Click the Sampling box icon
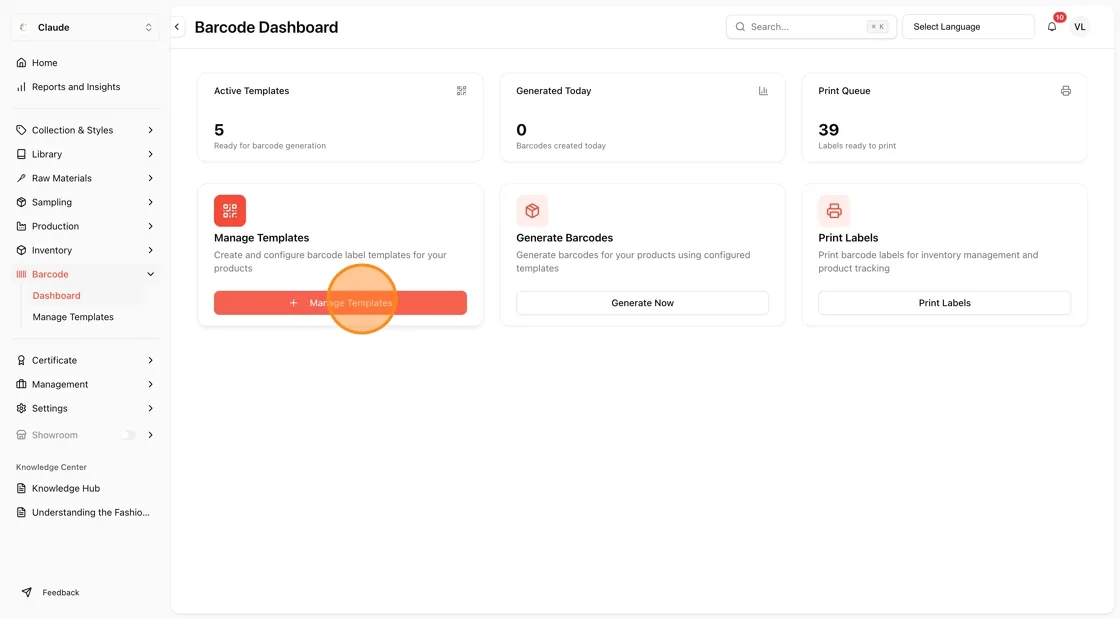Viewport: 1120px width, 619px height. [21, 202]
